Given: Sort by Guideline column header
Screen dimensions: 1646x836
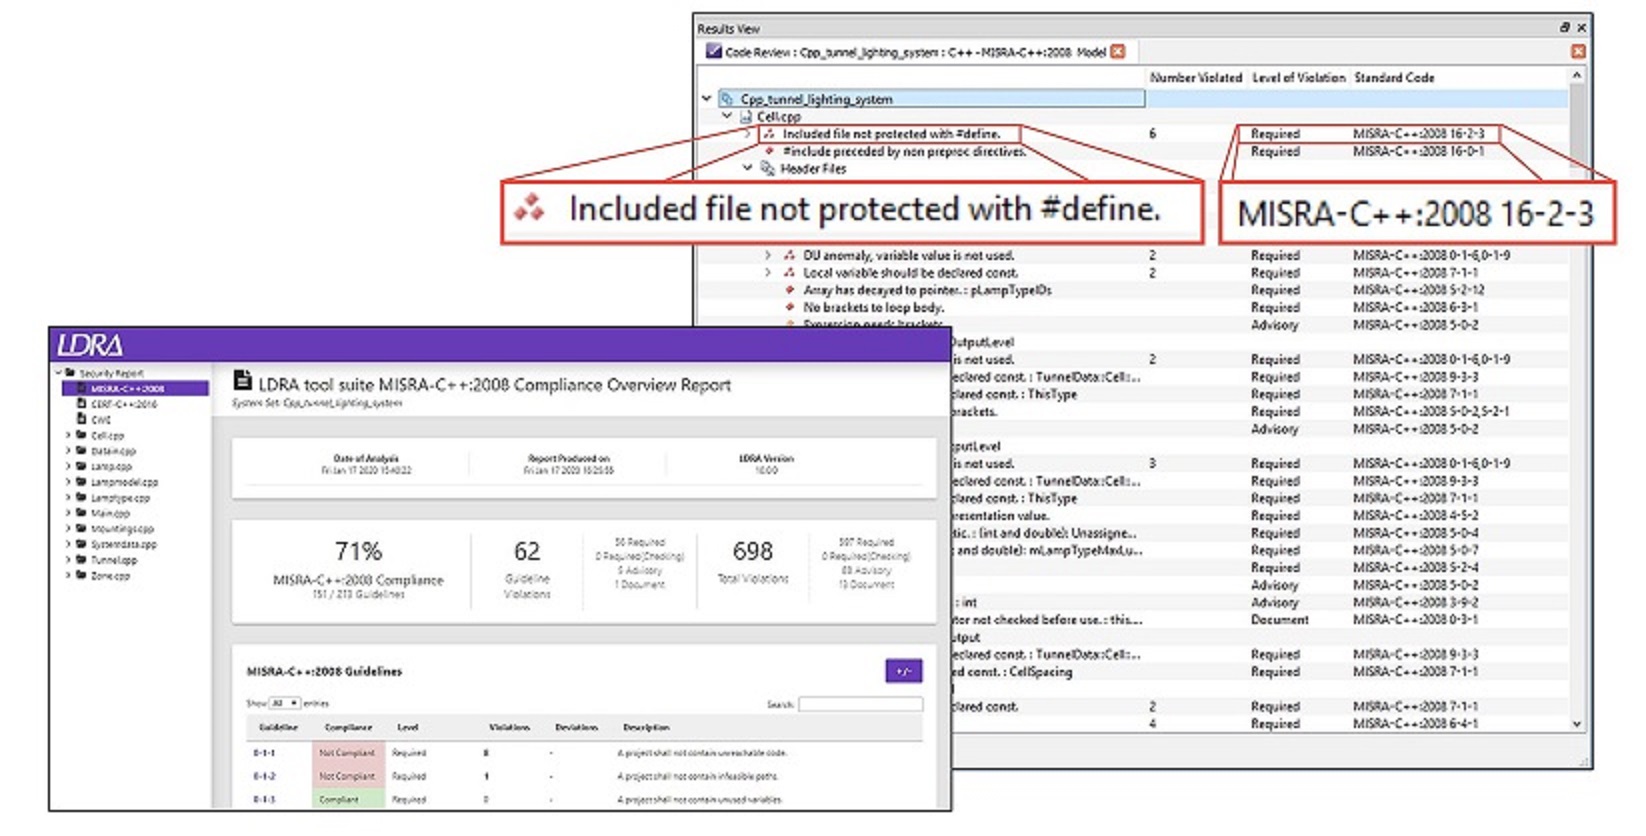Looking at the screenshot, I should point(278,727).
